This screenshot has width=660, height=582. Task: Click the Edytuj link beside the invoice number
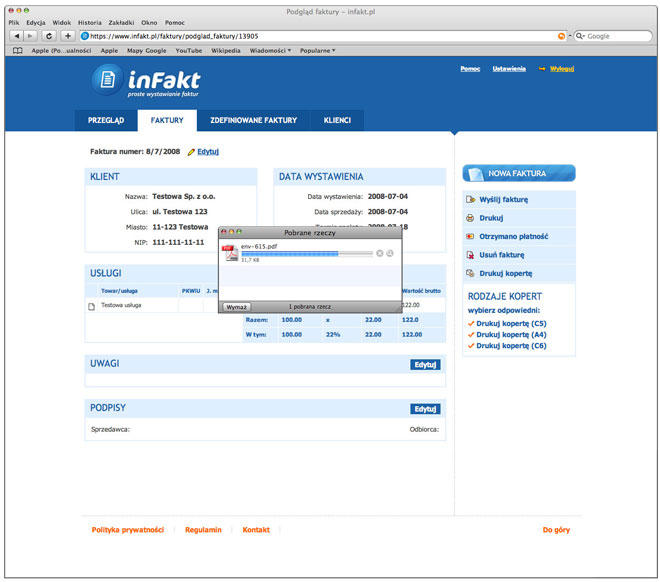(x=208, y=151)
